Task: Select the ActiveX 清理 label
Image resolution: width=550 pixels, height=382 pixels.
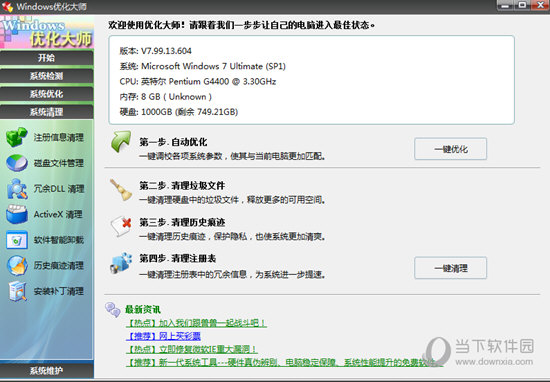Action: coord(58,214)
